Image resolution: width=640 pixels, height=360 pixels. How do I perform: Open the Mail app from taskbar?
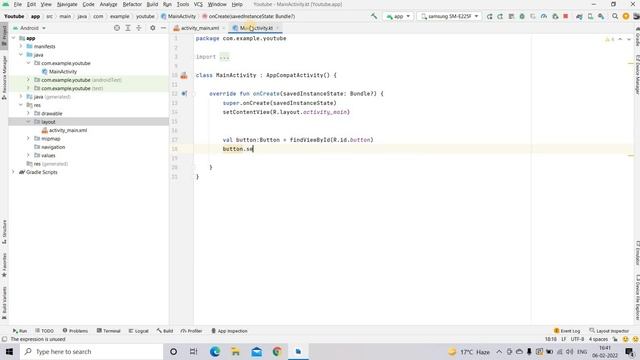click(x=257, y=351)
